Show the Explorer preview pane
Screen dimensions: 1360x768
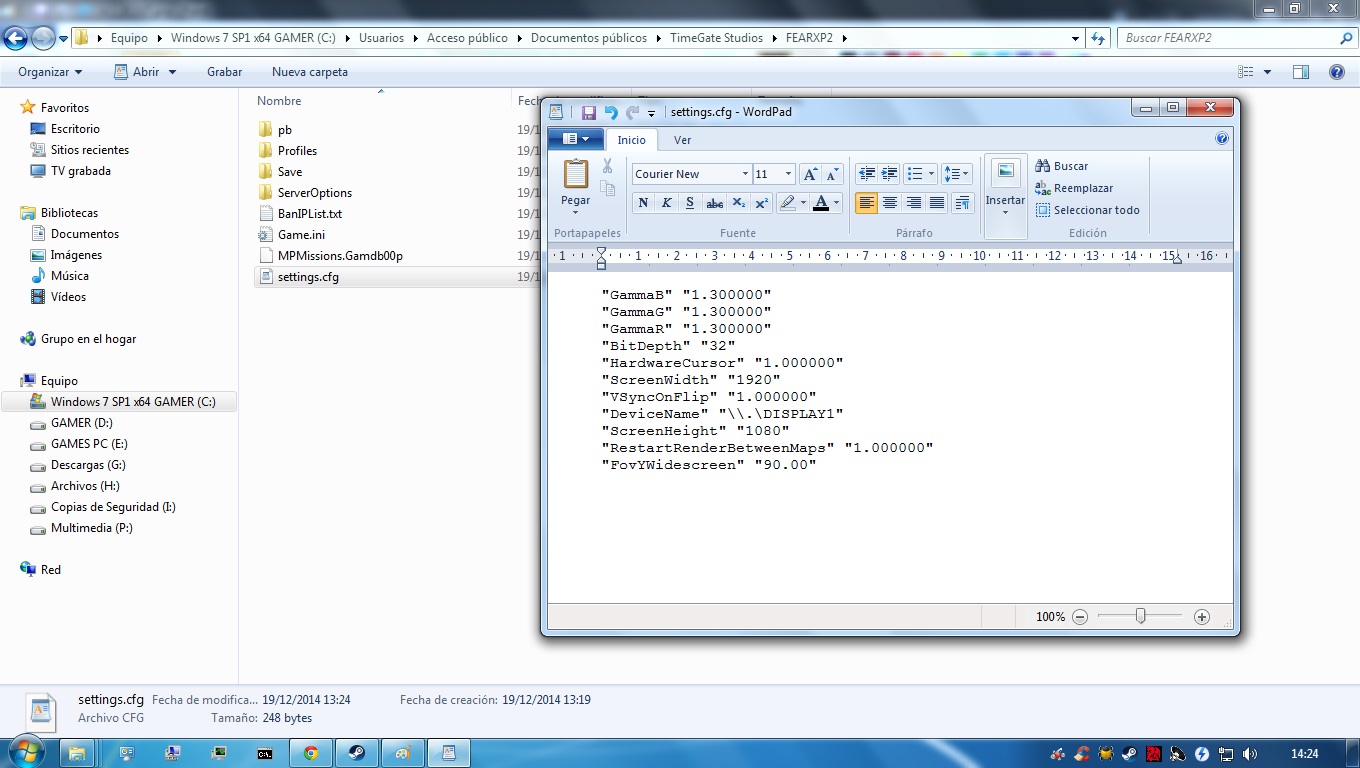pos(1301,72)
